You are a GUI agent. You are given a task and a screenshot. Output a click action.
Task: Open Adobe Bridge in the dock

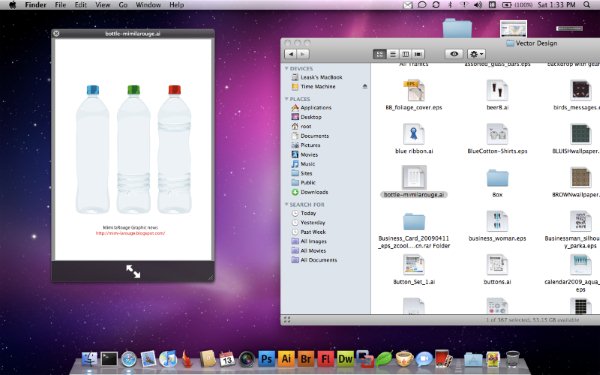pyautogui.click(x=306, y=359)
